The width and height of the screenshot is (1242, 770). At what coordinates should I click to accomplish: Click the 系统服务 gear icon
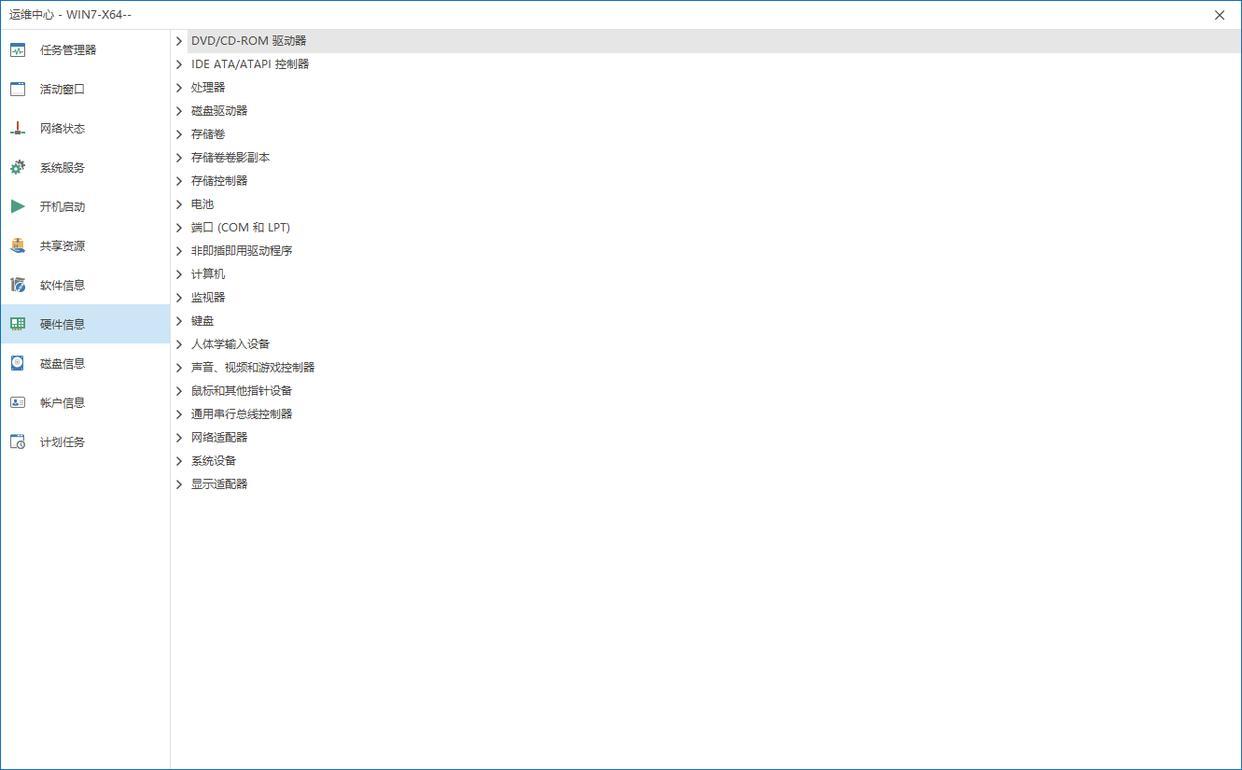(17, 167)
